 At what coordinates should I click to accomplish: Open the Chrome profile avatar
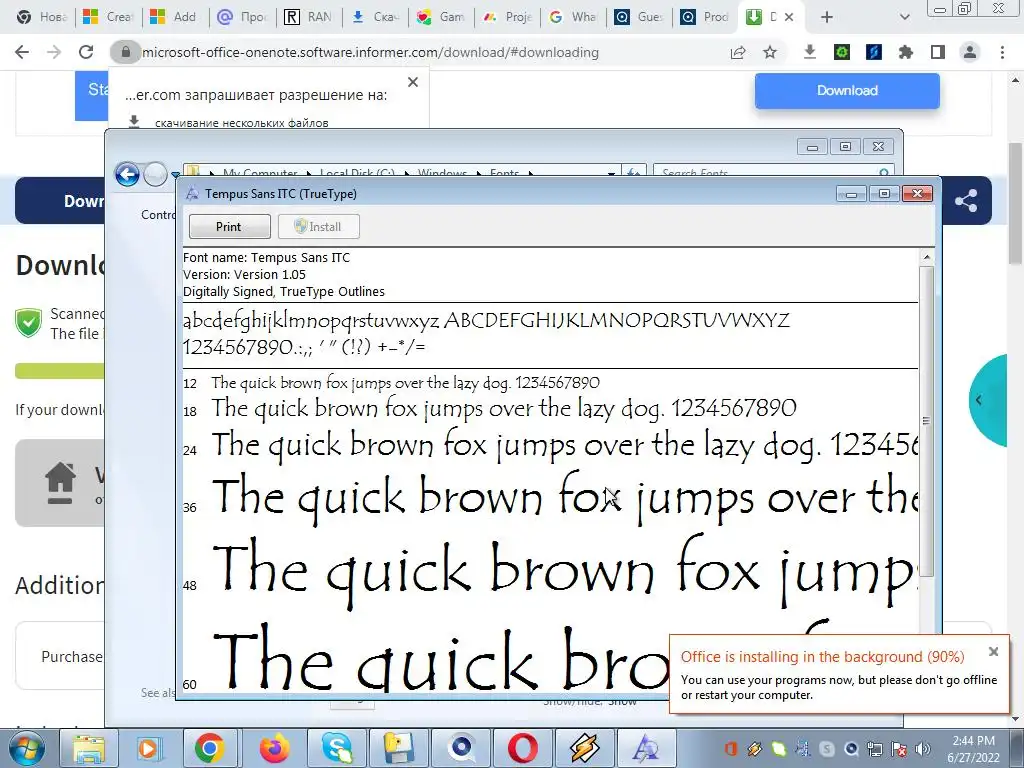click(x=970, y=52)
